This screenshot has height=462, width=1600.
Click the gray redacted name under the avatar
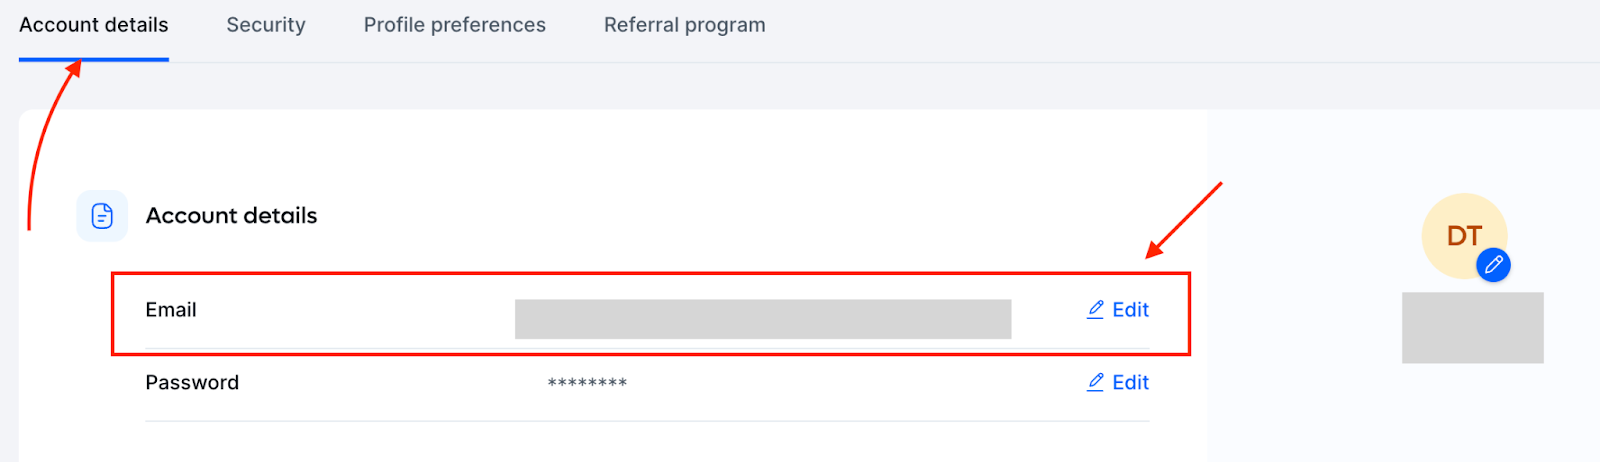[1473, 328]
